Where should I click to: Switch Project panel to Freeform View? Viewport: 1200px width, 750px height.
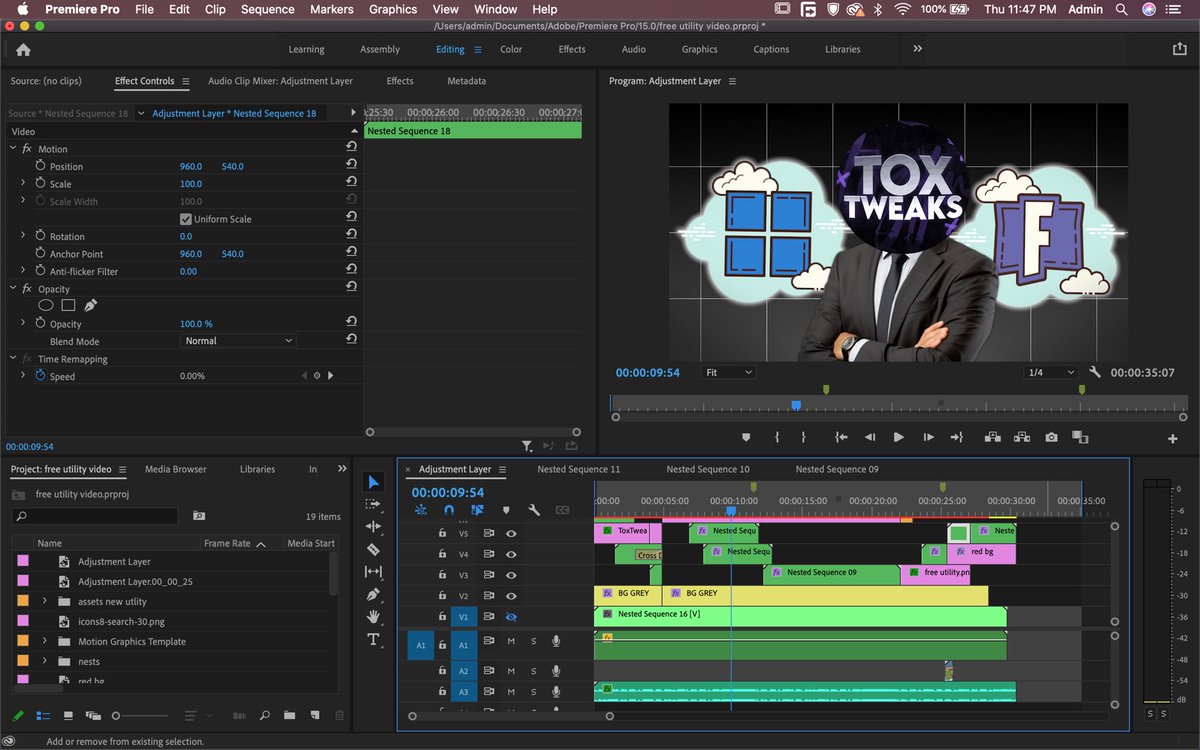coord(93,715)
